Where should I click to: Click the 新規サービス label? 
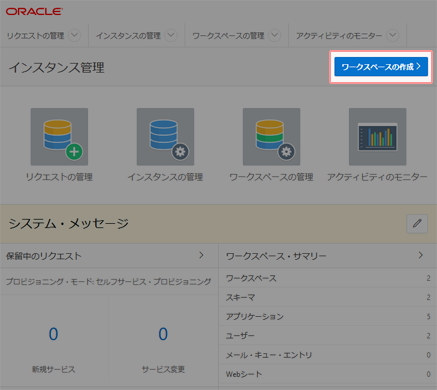[53, 369]
